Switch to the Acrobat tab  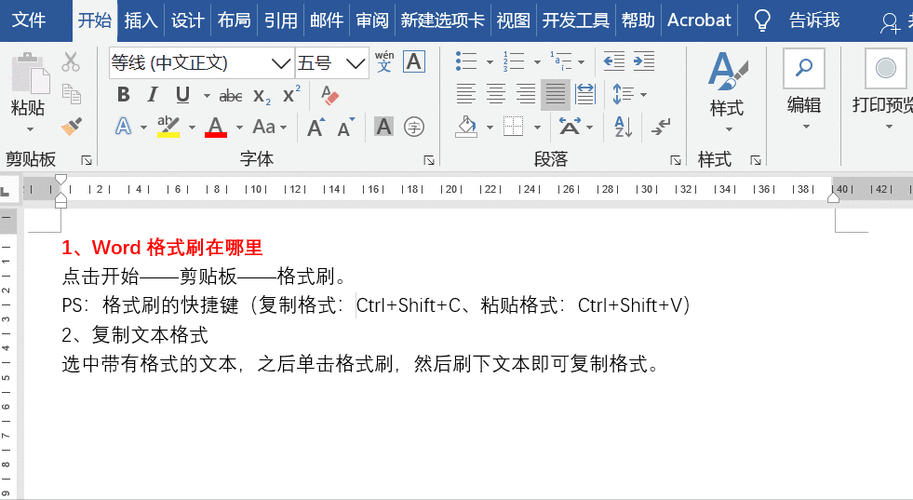coord(699,20)
